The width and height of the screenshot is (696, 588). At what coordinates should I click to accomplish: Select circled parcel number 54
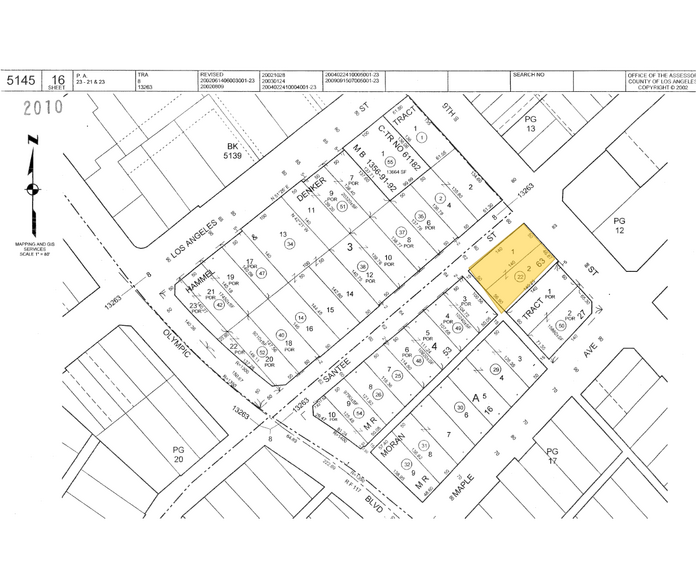pos(360,414)
